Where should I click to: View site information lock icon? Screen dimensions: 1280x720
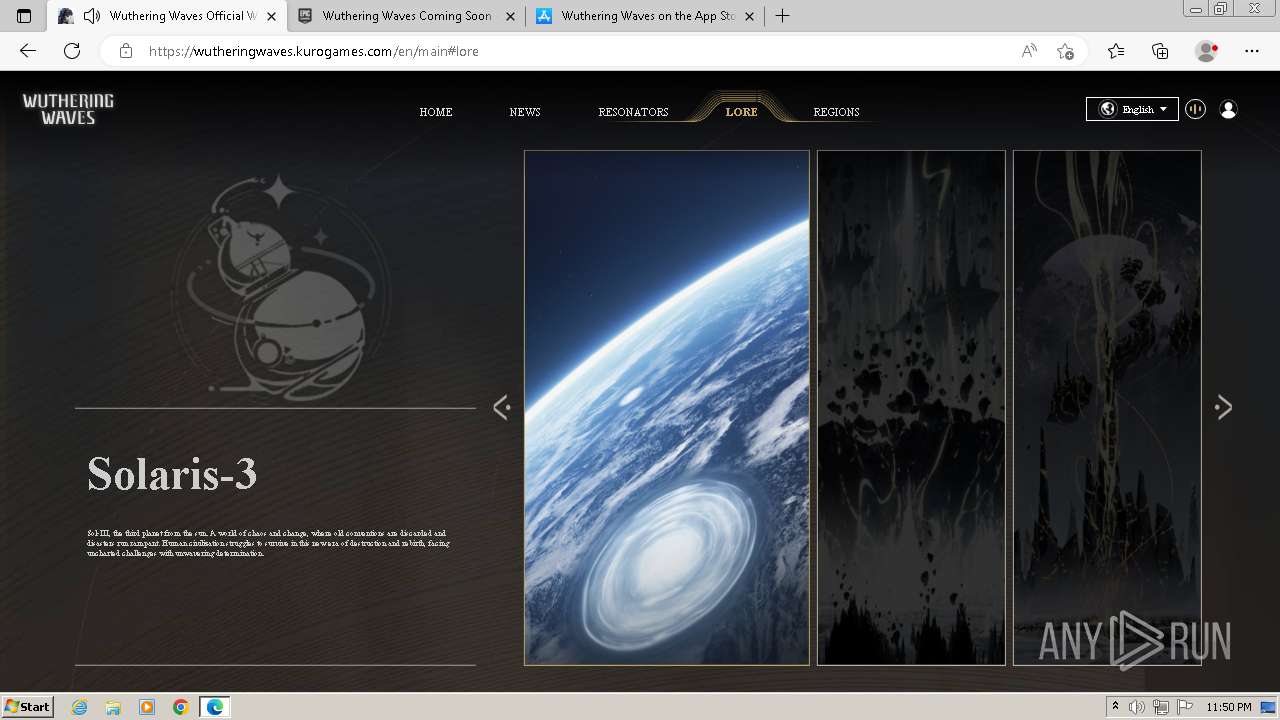126,51
